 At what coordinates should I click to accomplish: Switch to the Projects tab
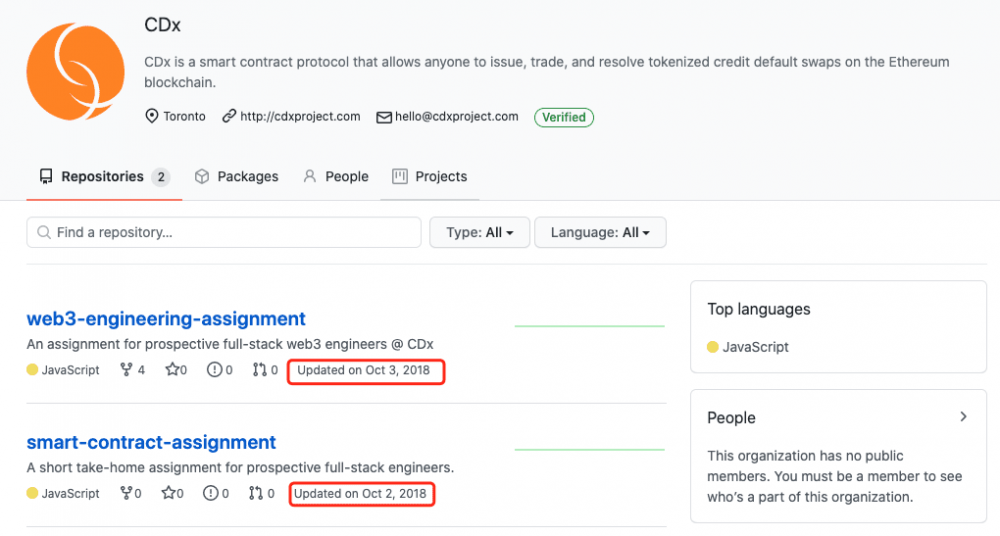point(429,177)
